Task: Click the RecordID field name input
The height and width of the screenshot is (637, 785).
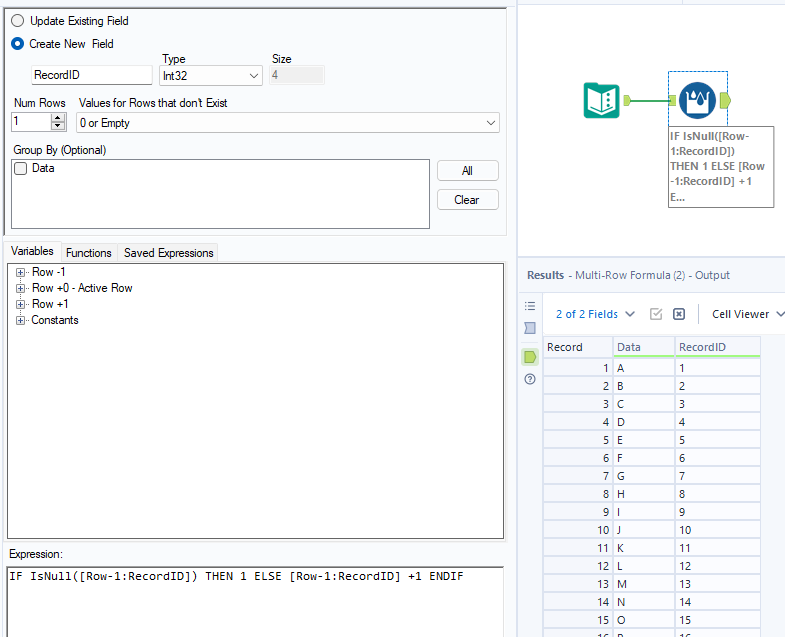Action: click(91, 75)
